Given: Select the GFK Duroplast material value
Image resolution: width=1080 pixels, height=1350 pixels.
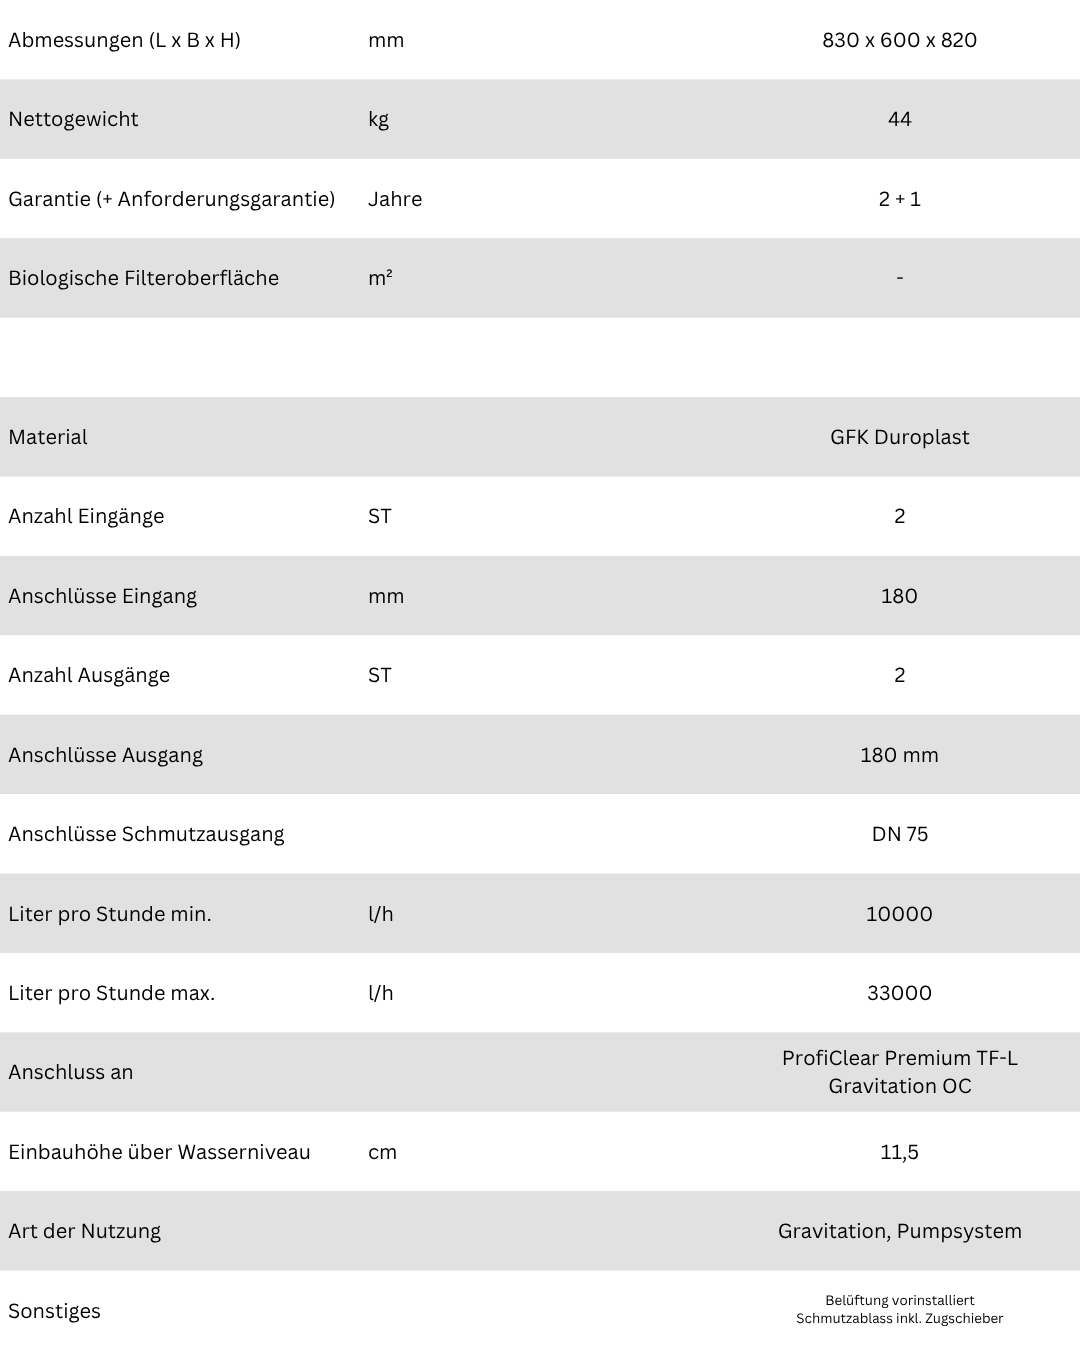Looking at the screenshot, I should point(899,437).
